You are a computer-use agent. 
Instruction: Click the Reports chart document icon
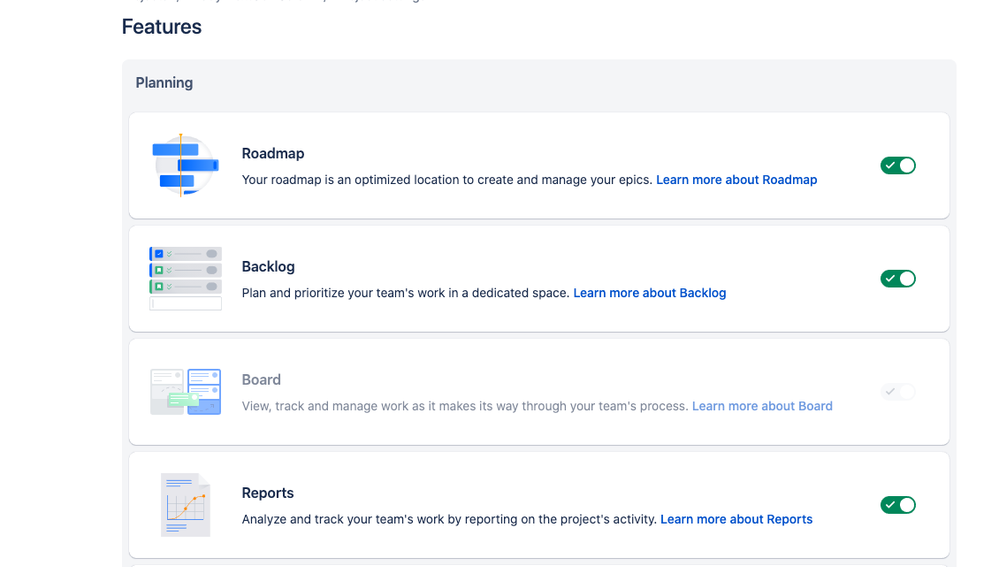coord(185,505)
